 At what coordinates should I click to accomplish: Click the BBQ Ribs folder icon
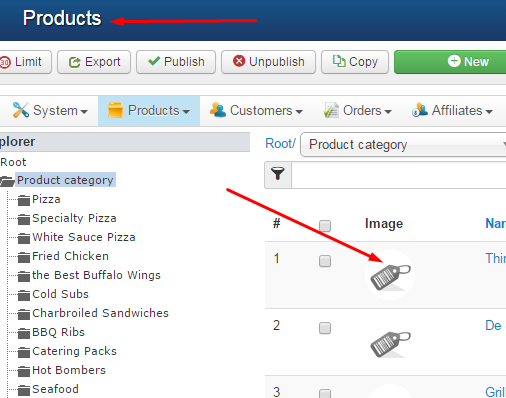(24, 333)
